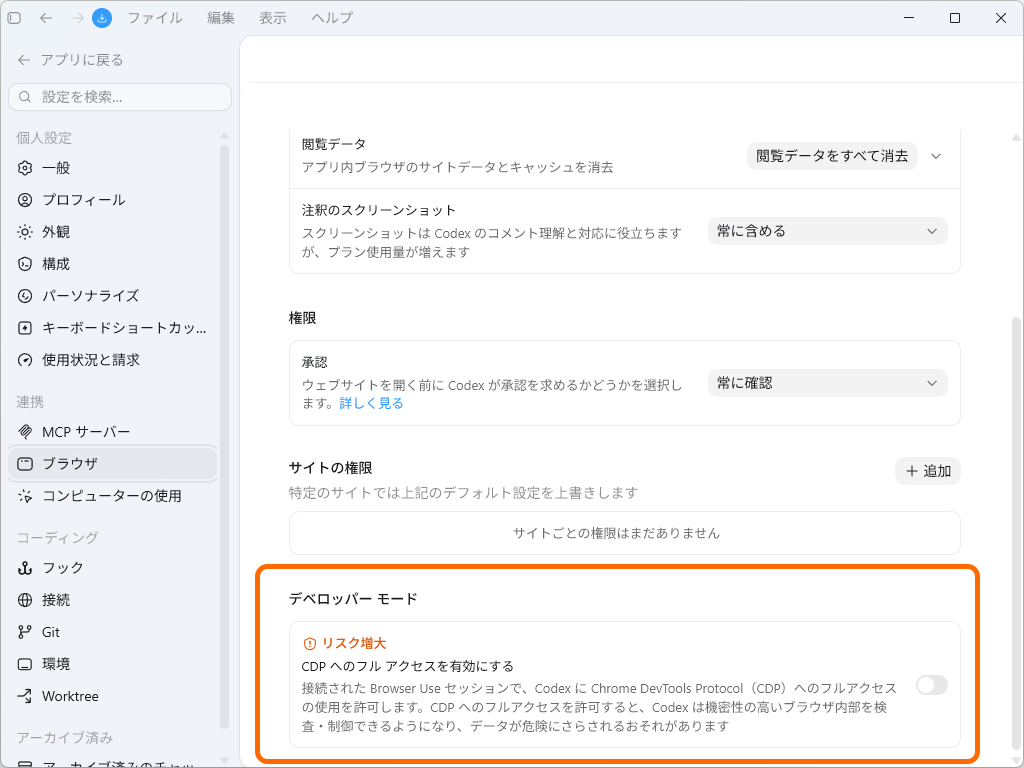Image resolution: width=1024 pixels, height=768 pixels.
Task: Expand chevron beside 閲覧データをすべて消去
Action: tap(936, 156)
